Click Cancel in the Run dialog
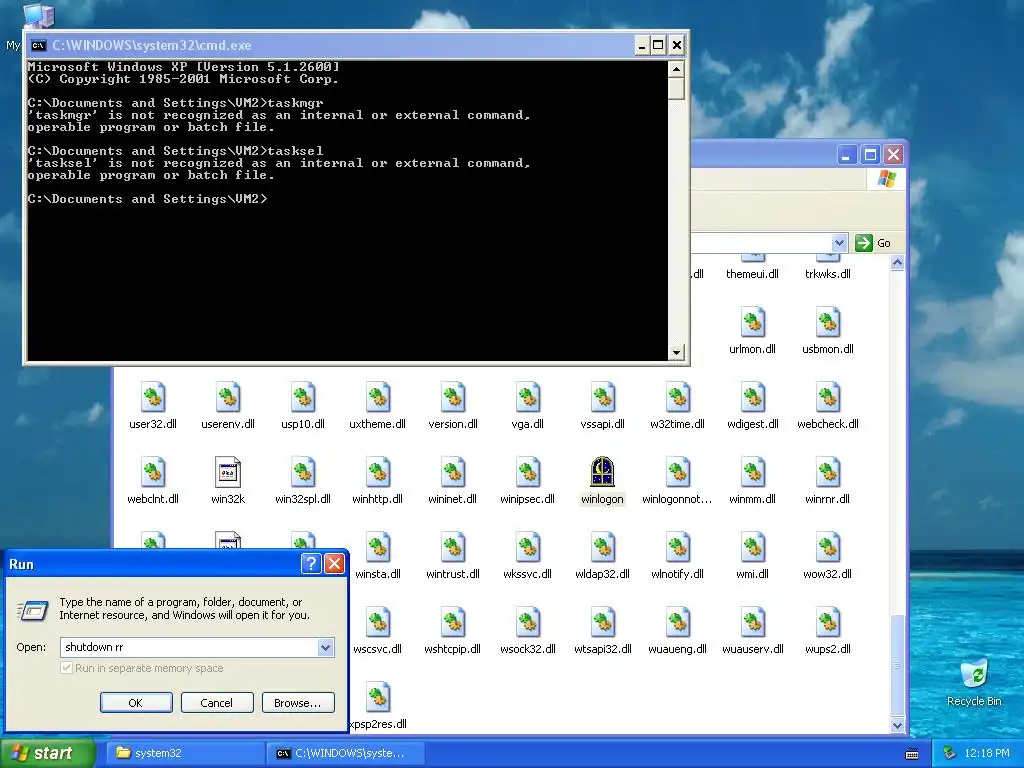The width and height of the screenshot is (1024, 768). (217, 703)
